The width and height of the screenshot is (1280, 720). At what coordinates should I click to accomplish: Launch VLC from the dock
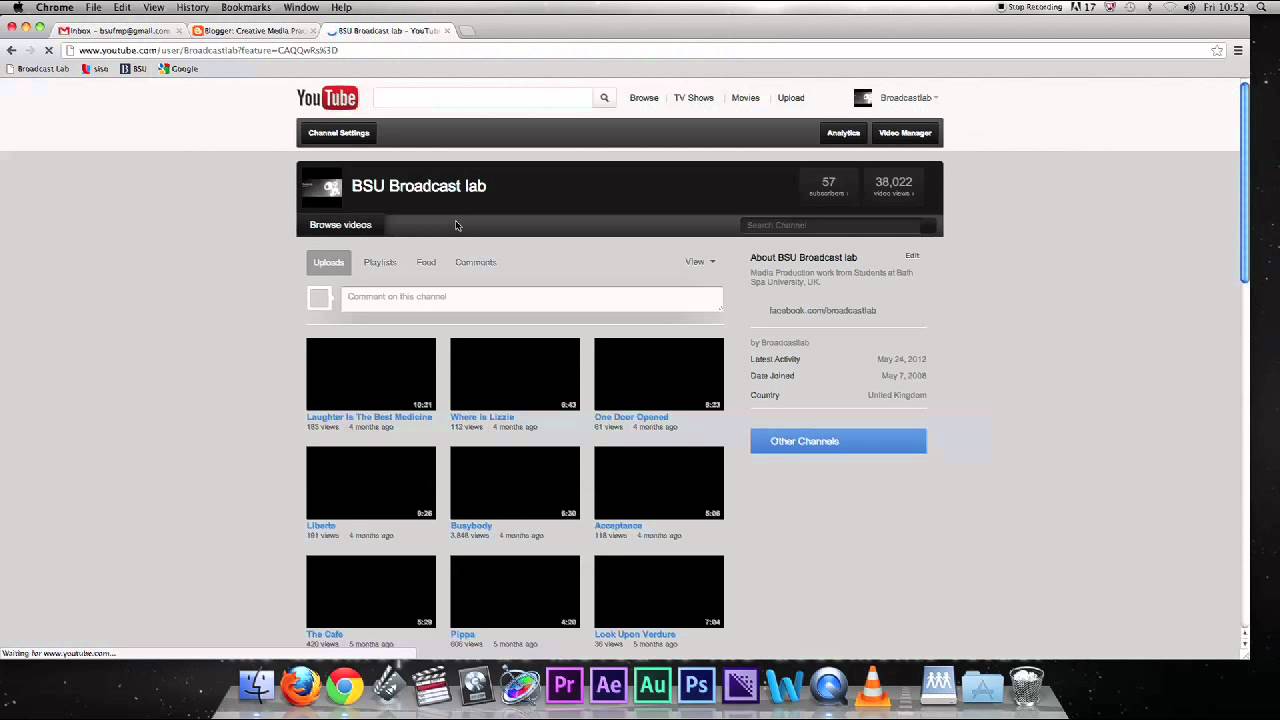coord(873,686)
